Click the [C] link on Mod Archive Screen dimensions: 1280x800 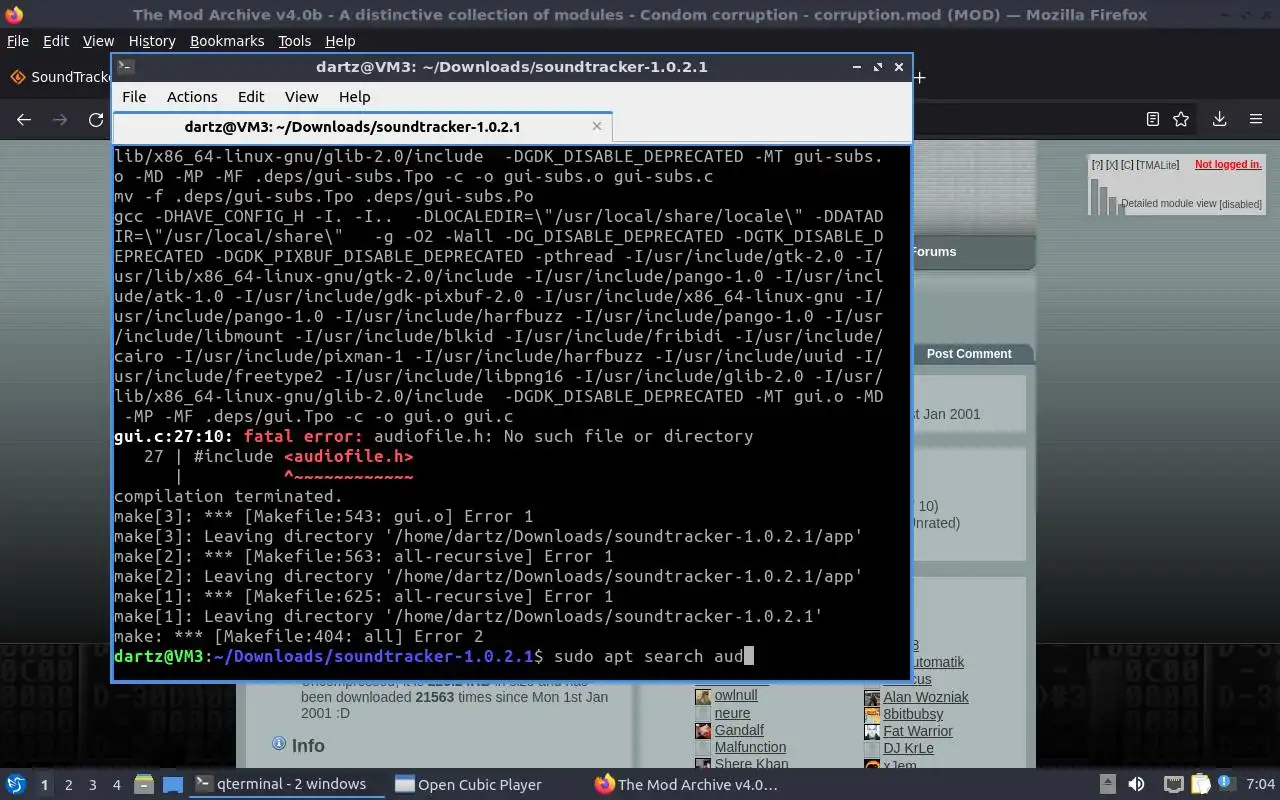click(1127, 165)
